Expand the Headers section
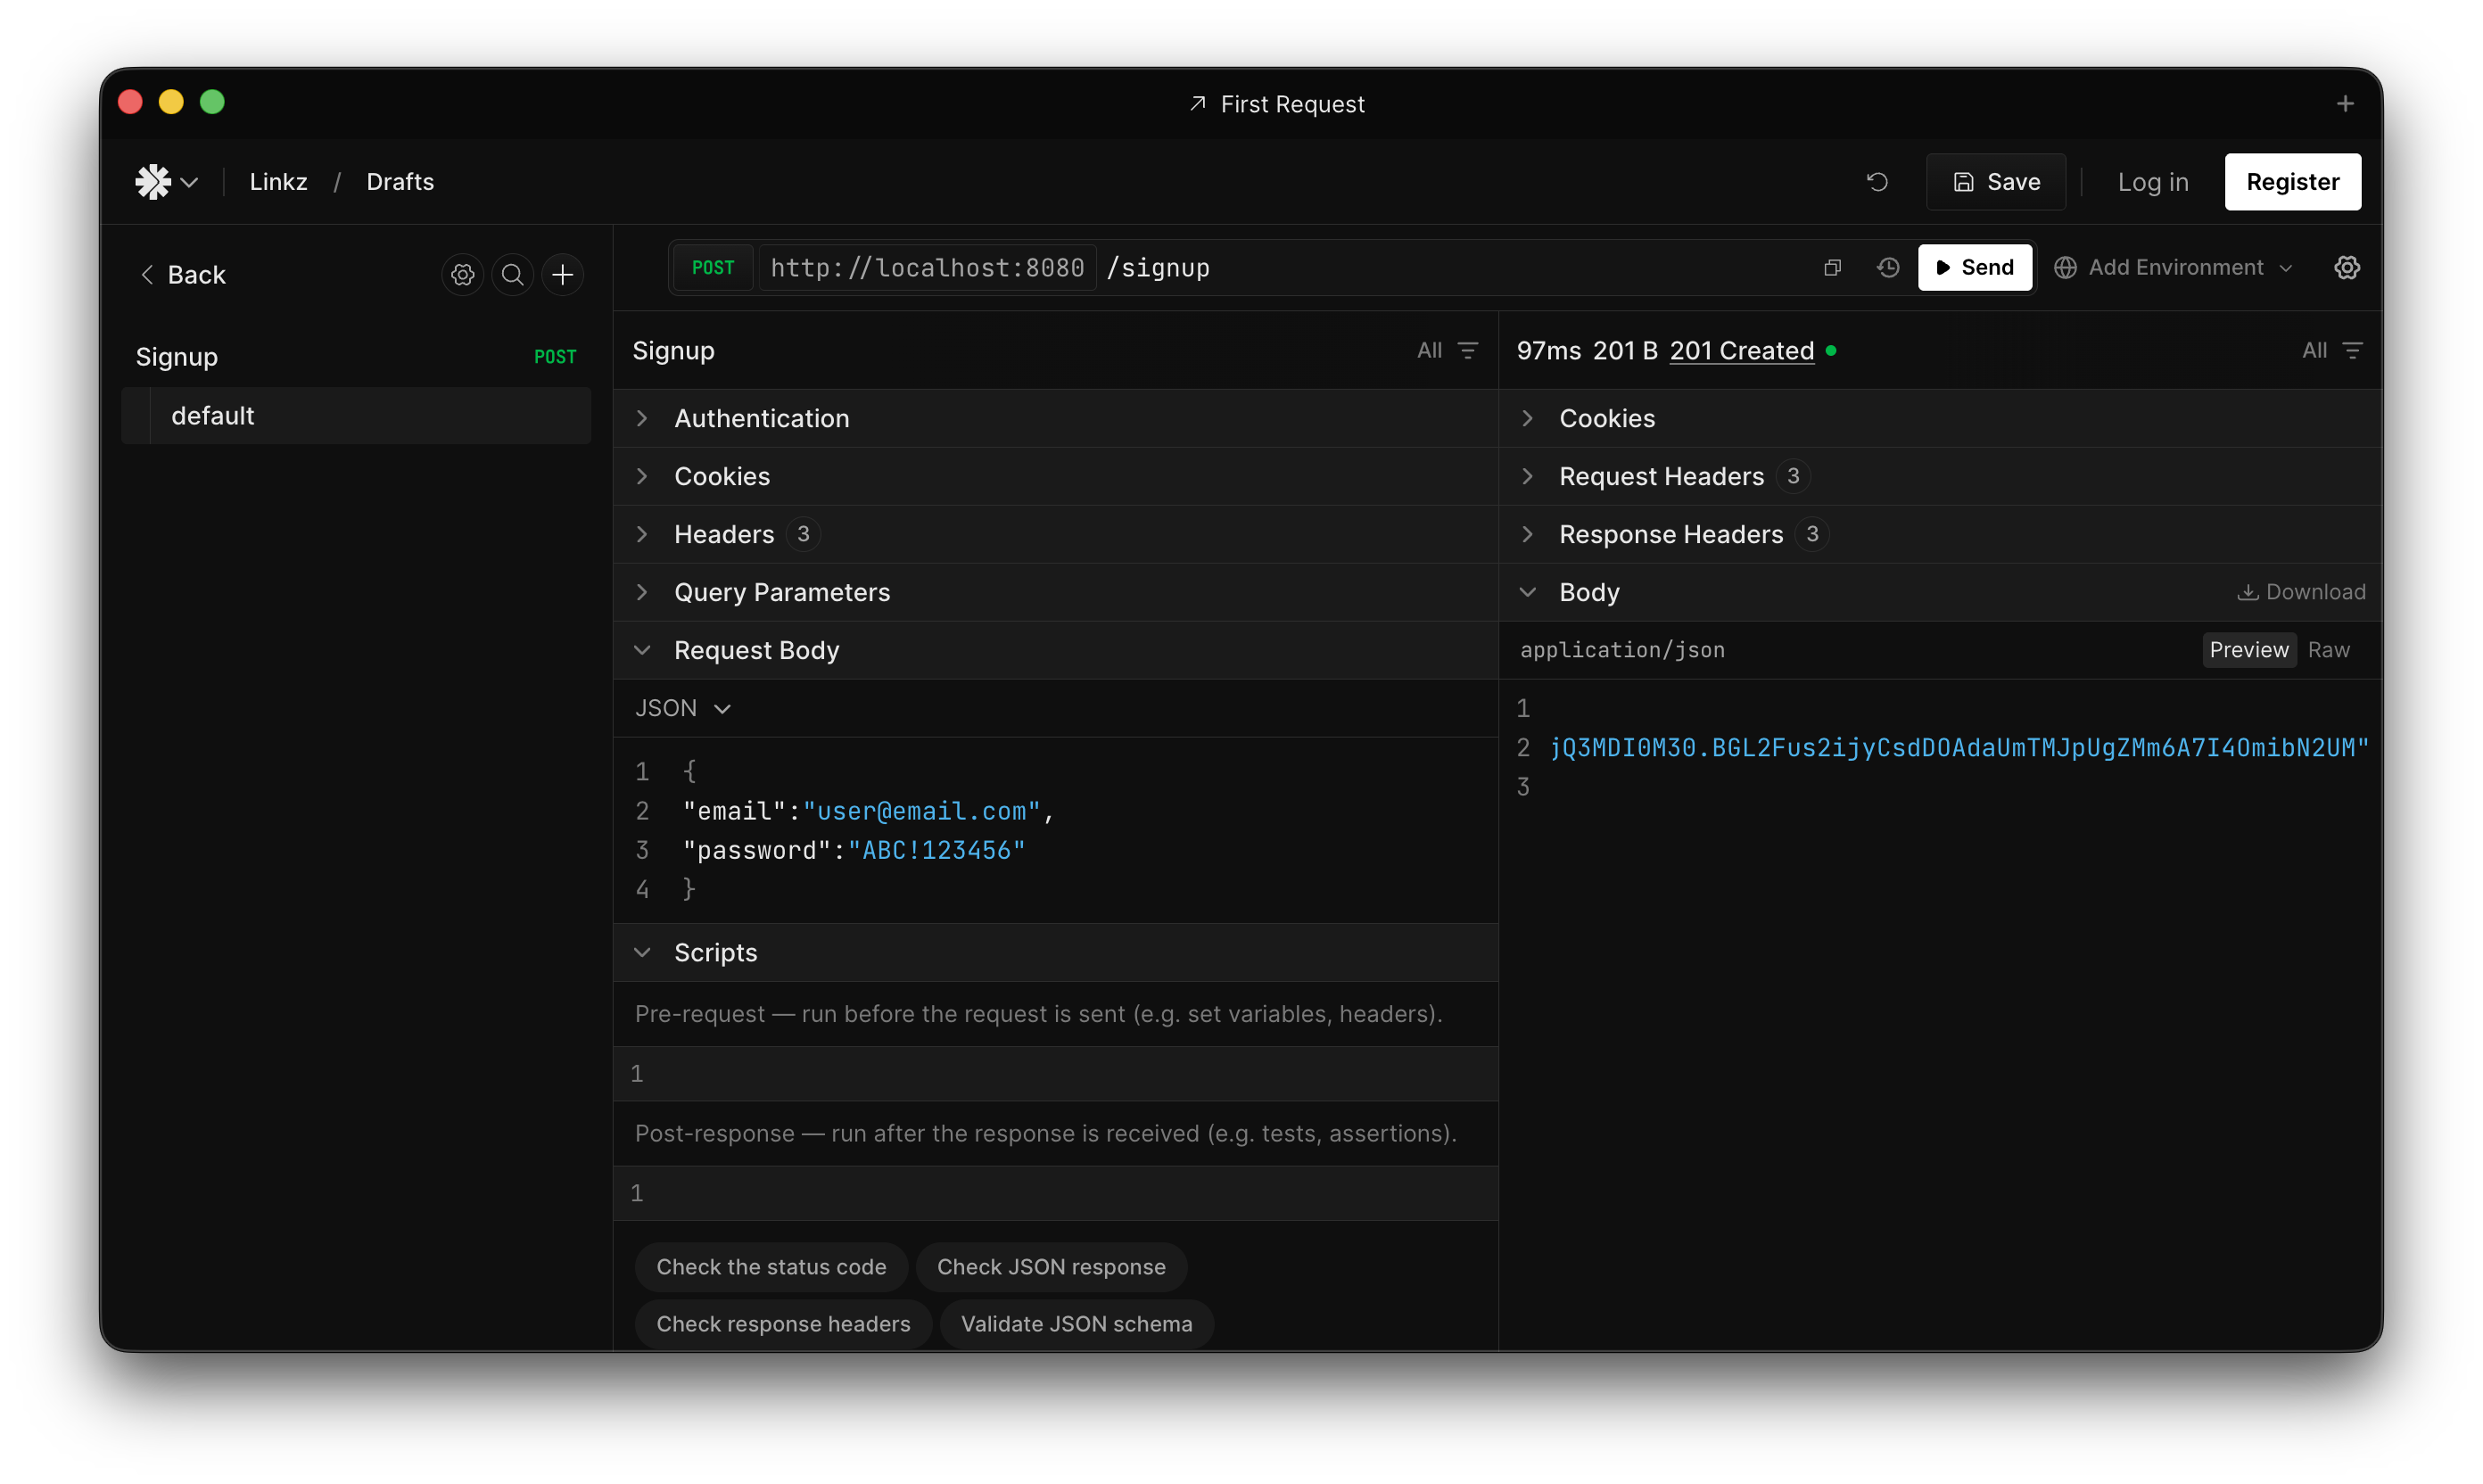2483x1484 pixels. [x=1055, y=535]
